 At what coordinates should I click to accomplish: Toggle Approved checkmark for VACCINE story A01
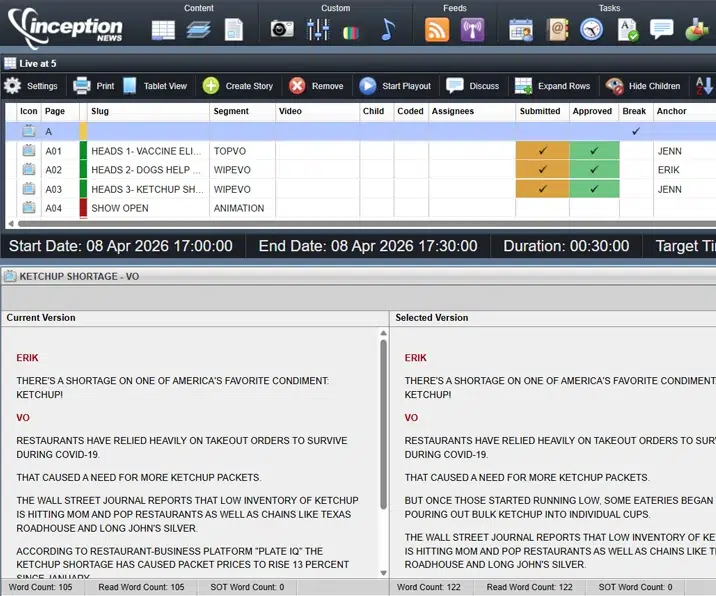594,151
